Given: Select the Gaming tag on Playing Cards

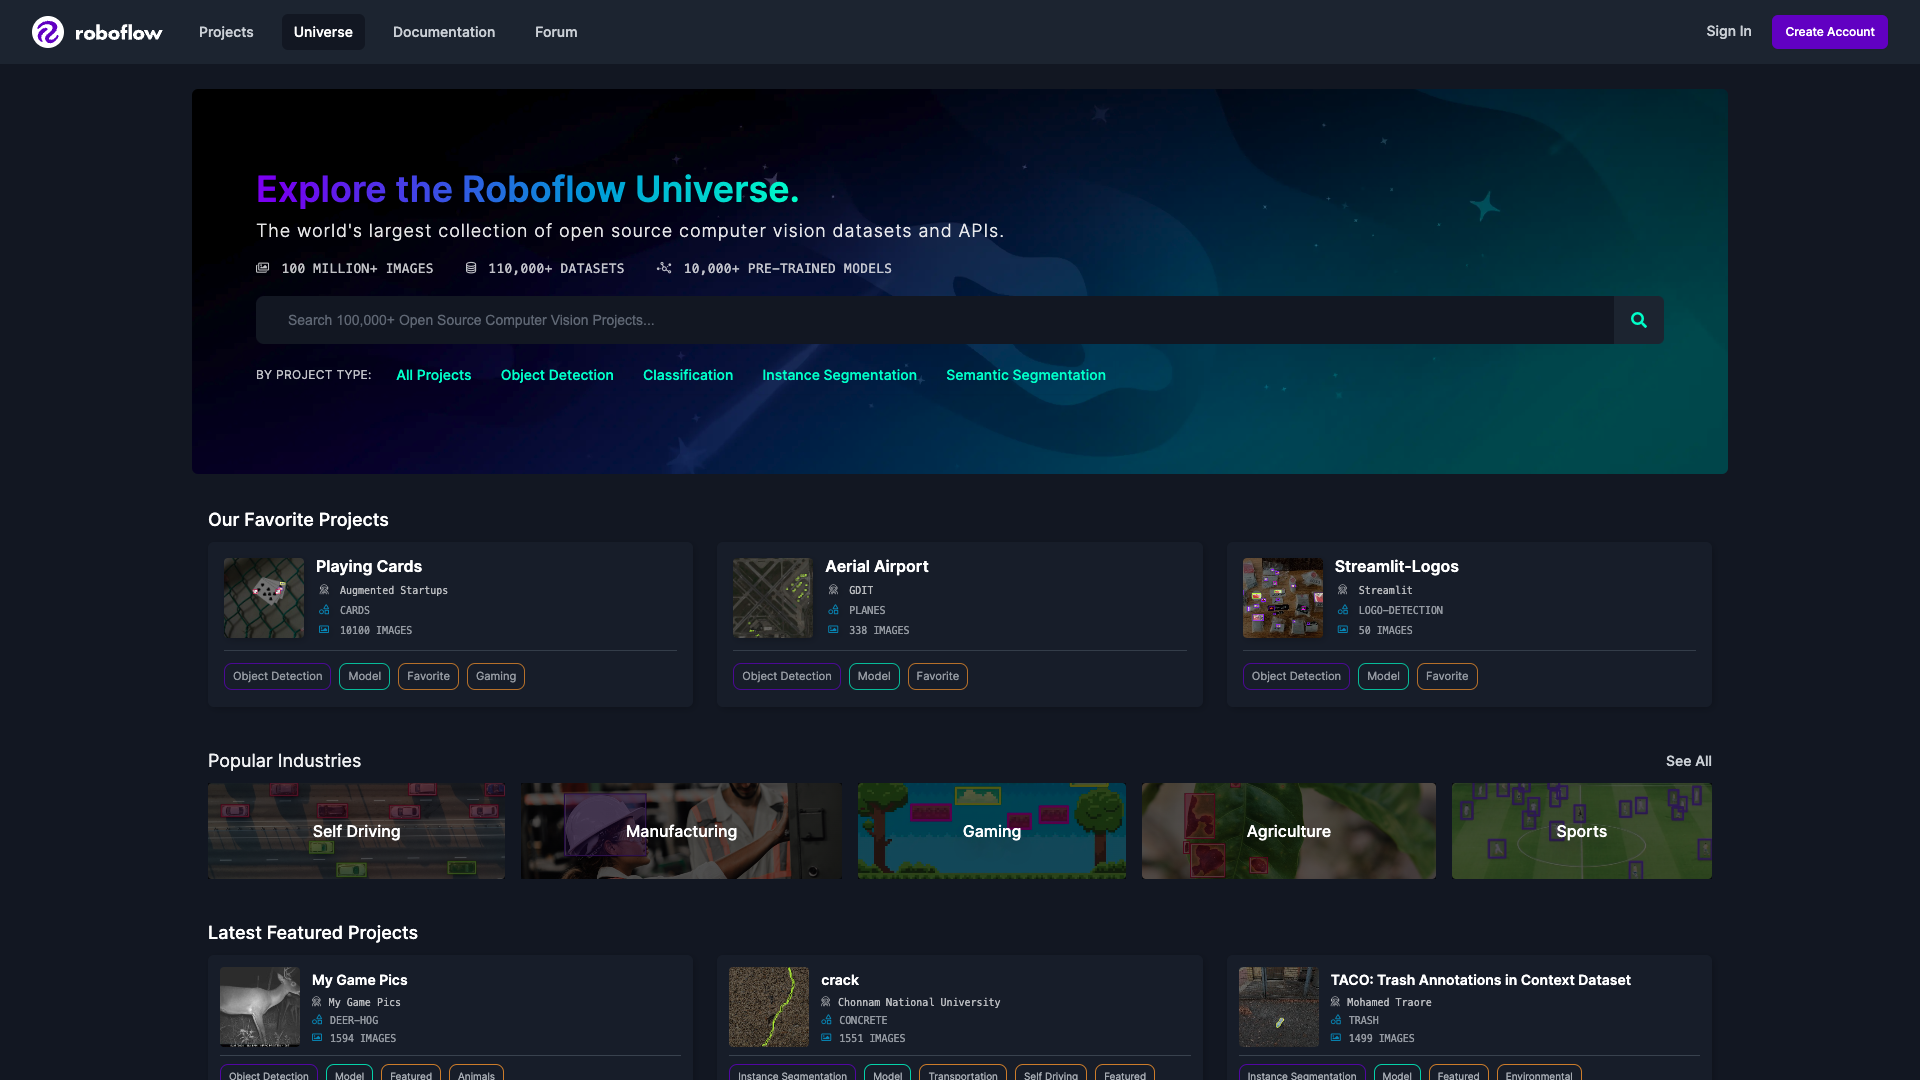Looking at the screenshot, I should (x=495, y=676).
